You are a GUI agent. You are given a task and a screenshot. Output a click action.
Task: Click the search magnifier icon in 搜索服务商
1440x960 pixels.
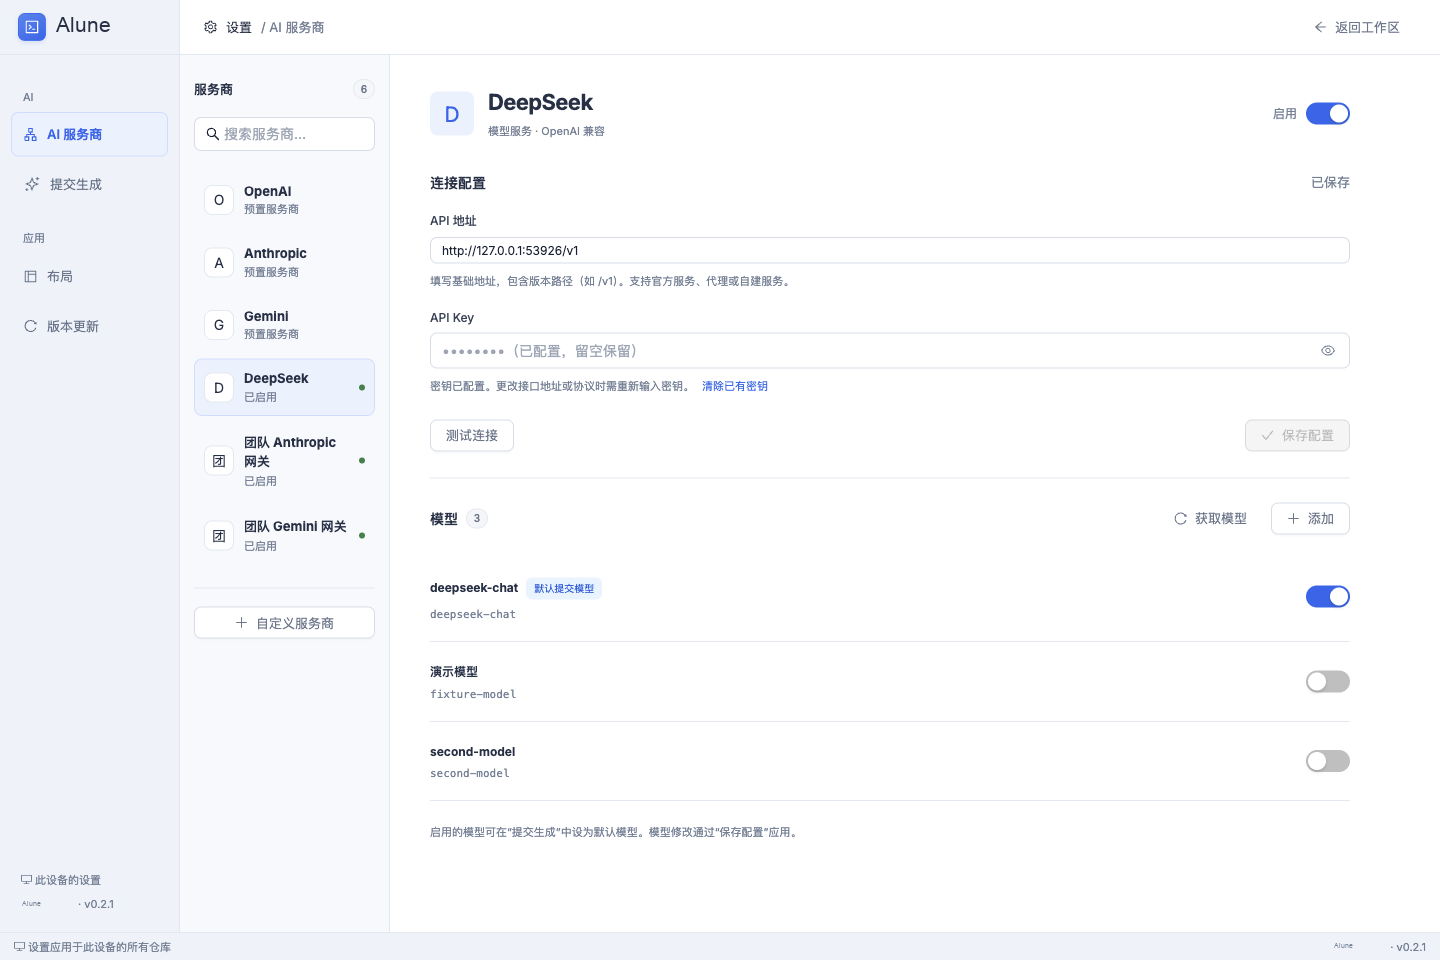point(213,134)
